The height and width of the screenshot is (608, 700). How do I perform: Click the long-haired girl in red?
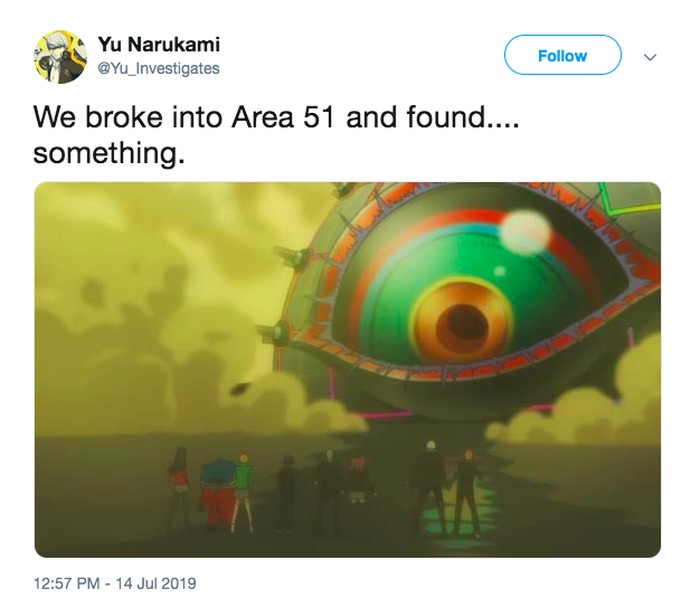coord(179,487)
